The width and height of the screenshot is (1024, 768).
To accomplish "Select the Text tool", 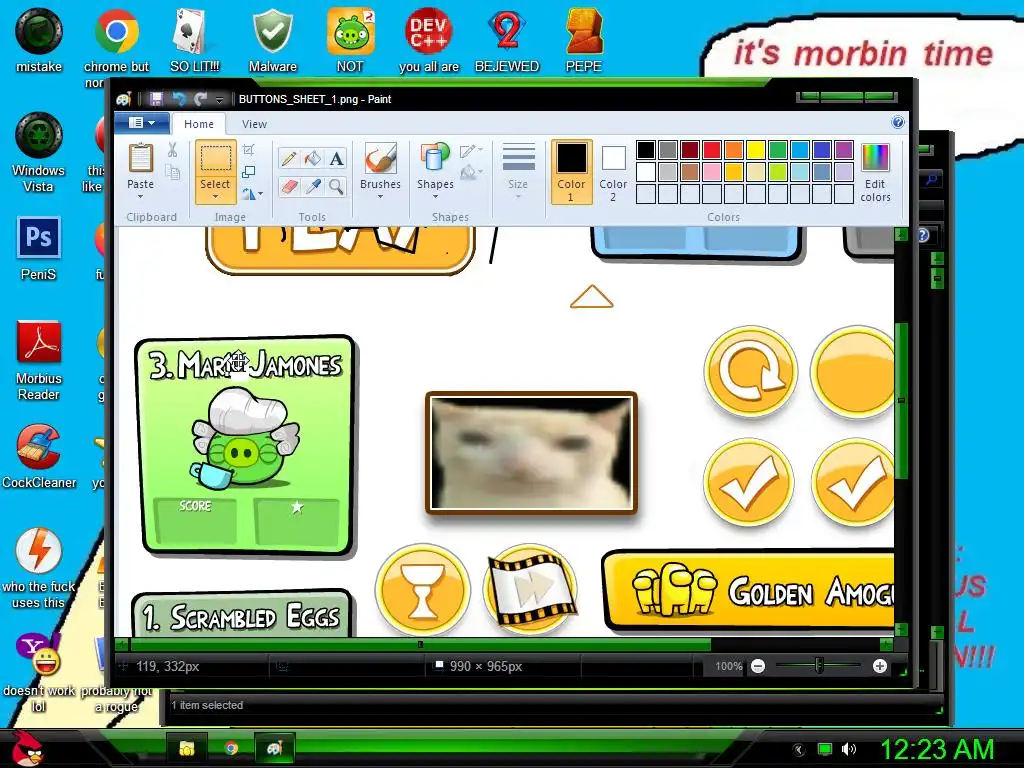I will pos(336,159).
